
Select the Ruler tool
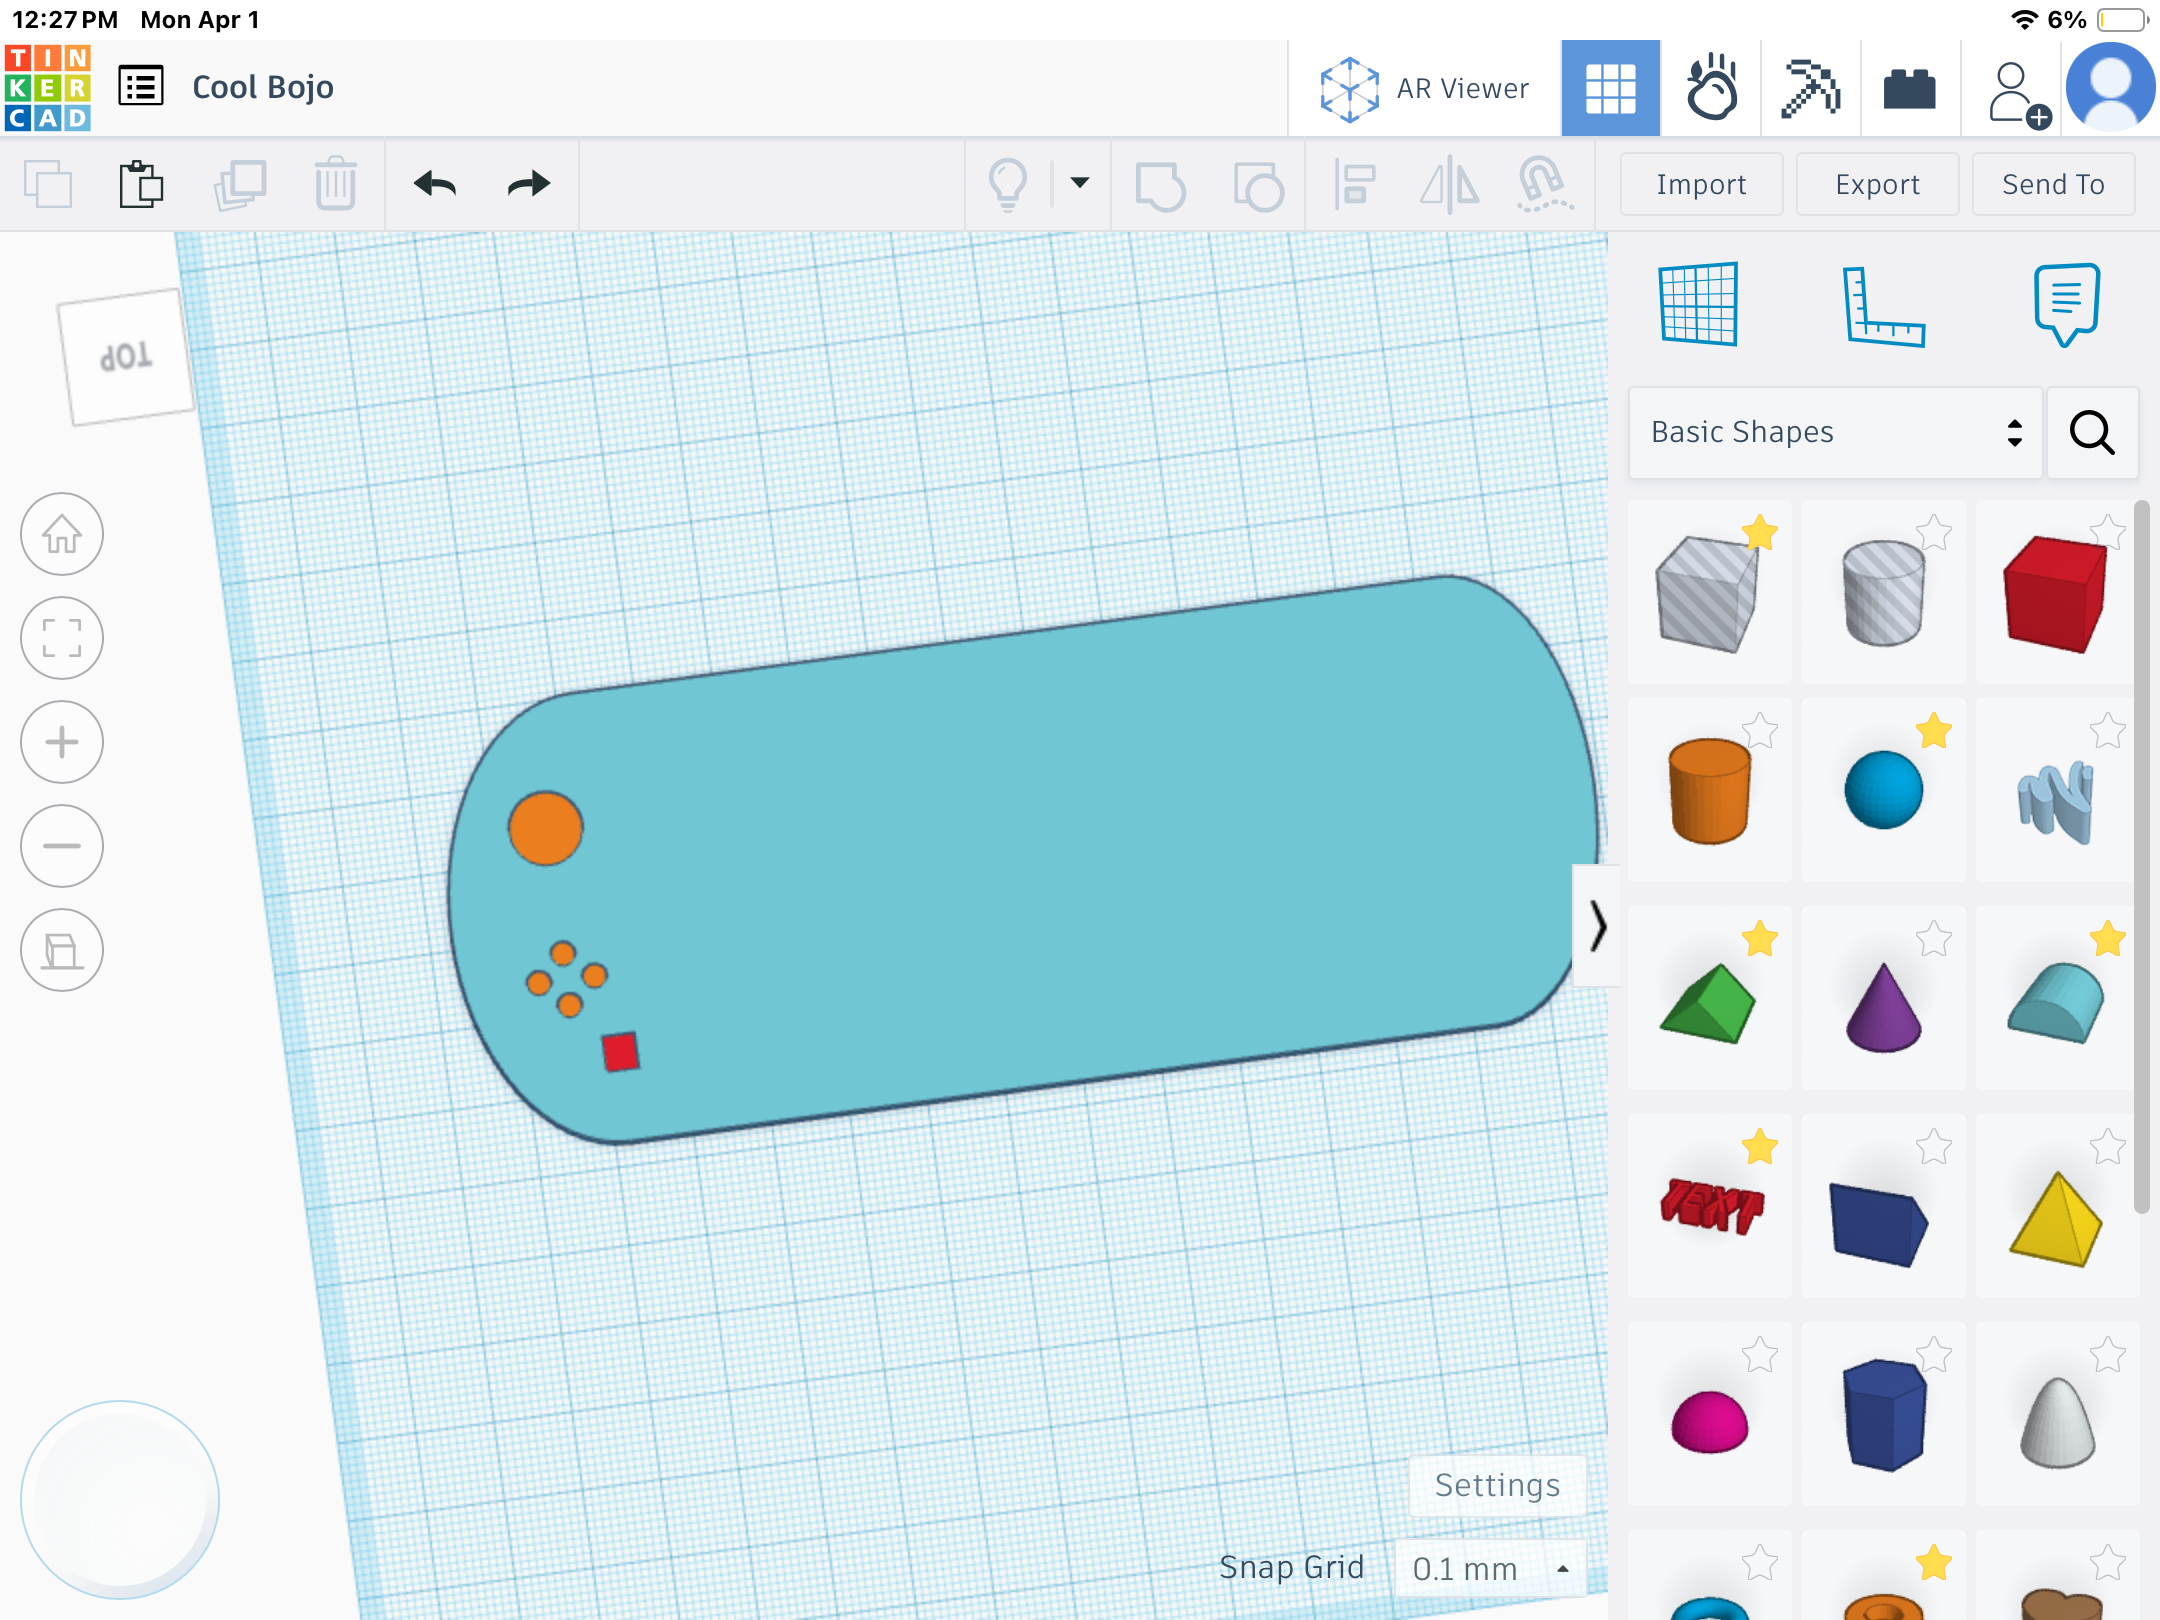(x=1883, y=306)
